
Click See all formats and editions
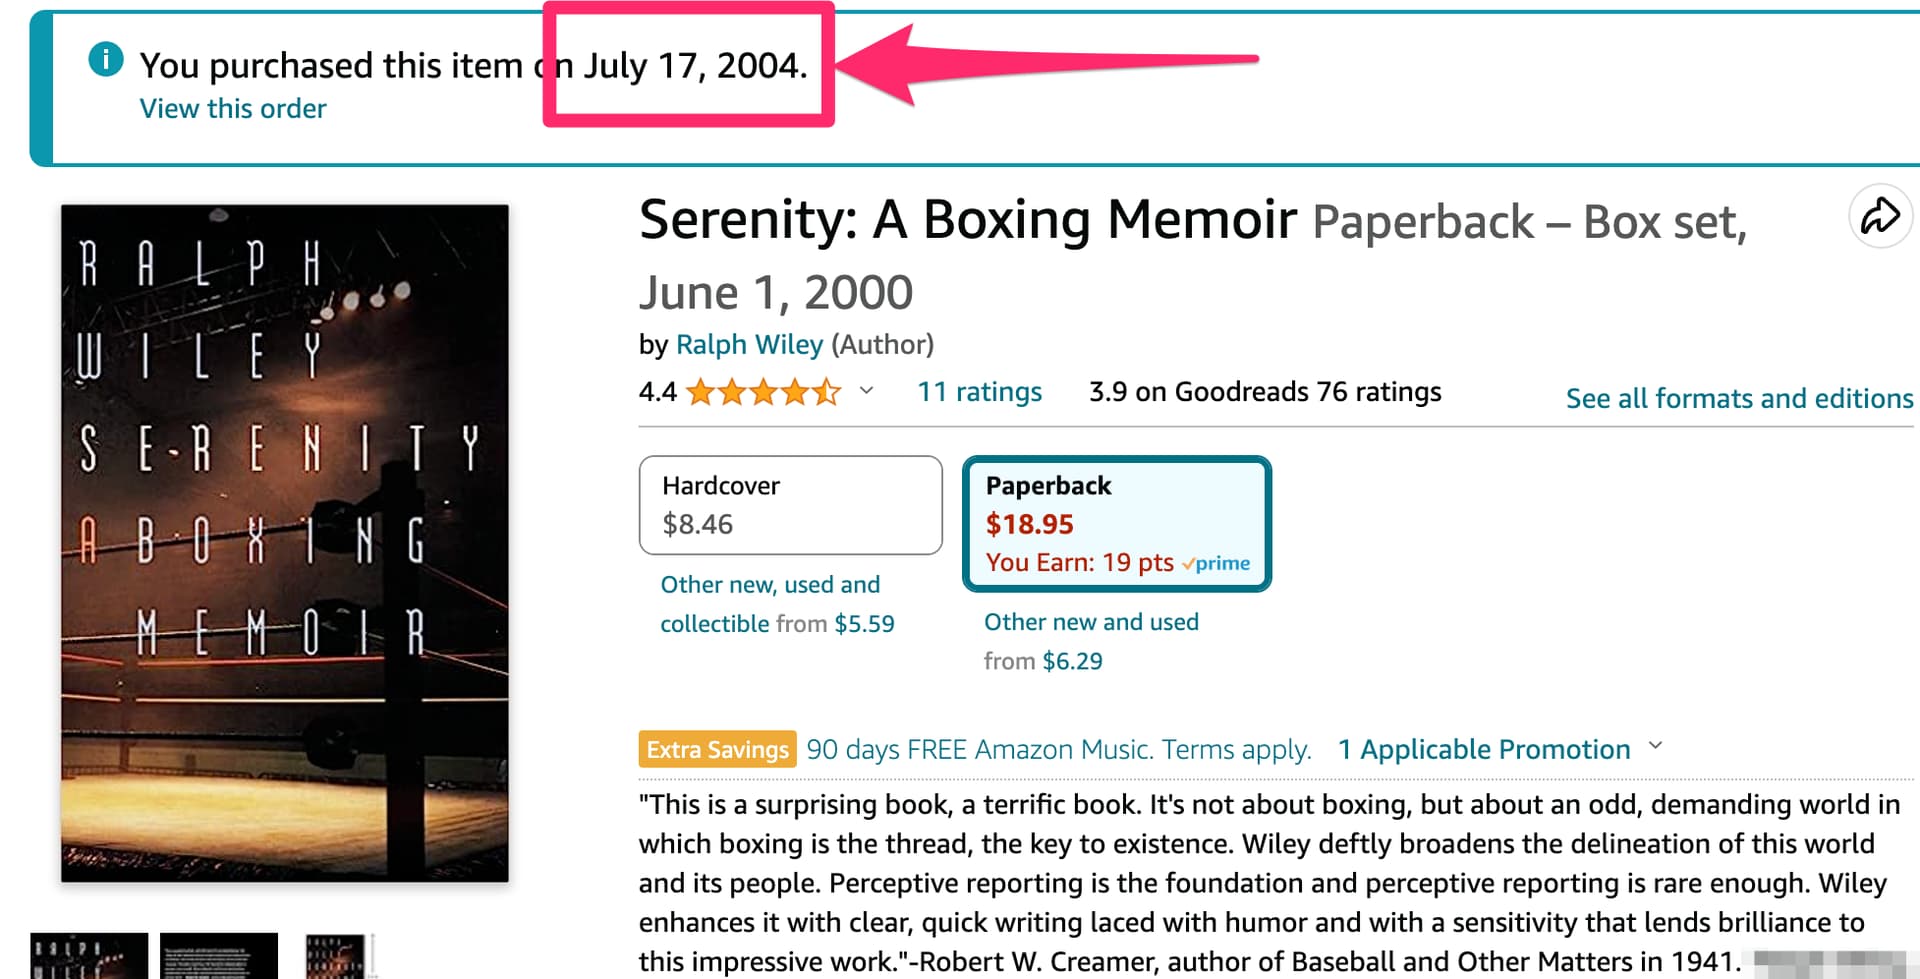(1739, 398)
